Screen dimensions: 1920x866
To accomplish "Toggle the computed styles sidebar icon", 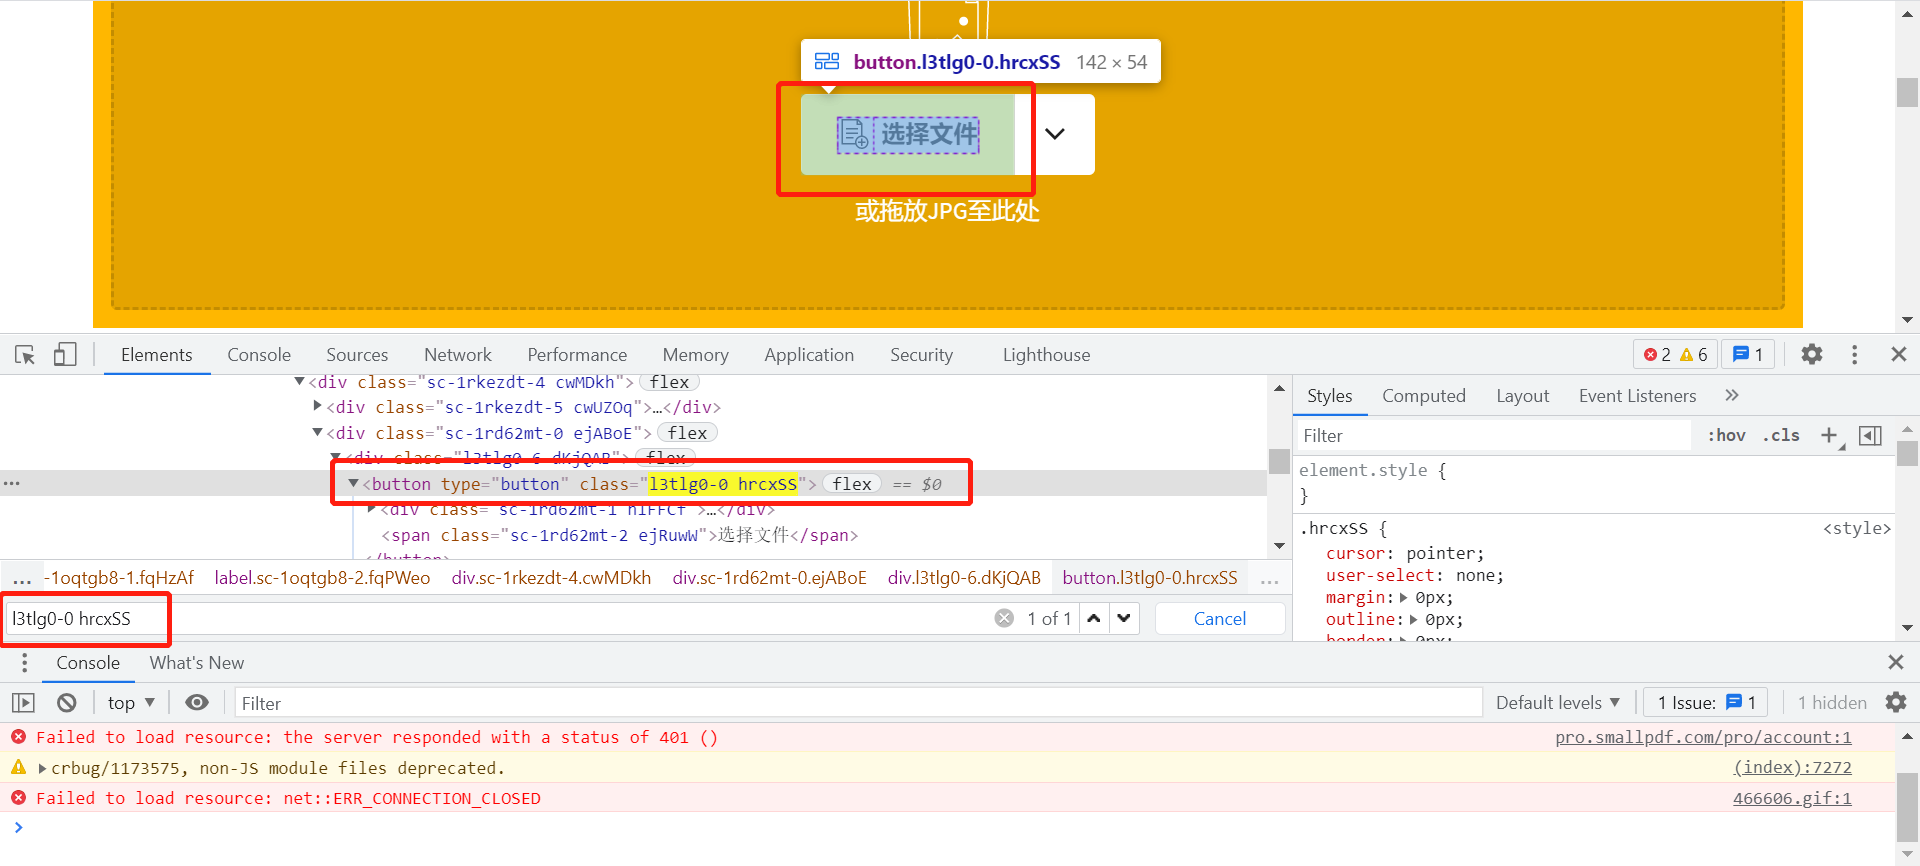I will (1870, 435).
